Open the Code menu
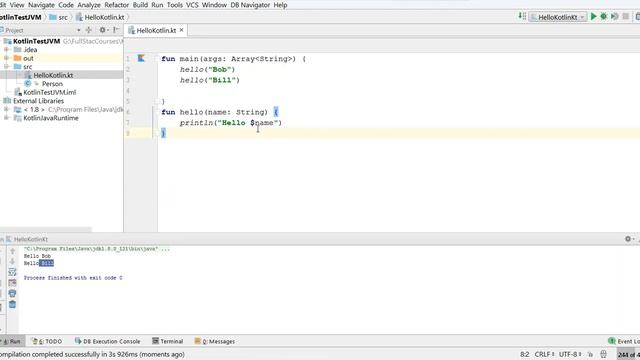 tap(66, 5)
